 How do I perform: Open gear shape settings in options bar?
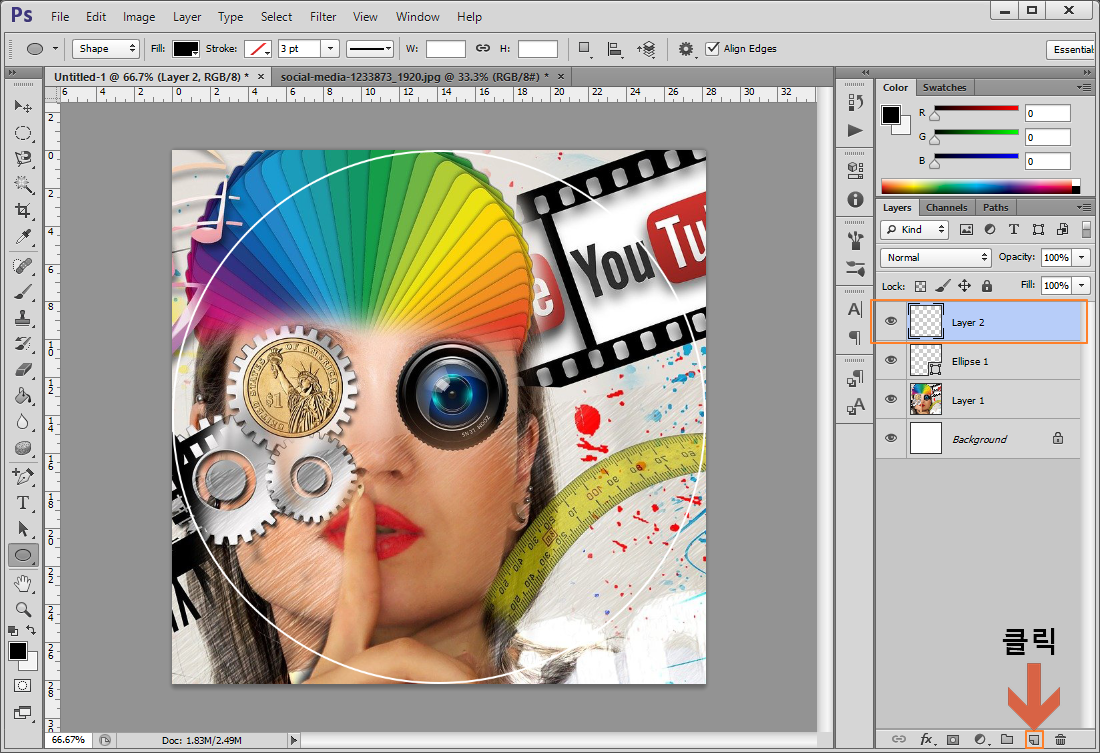[x=686, y=48]
